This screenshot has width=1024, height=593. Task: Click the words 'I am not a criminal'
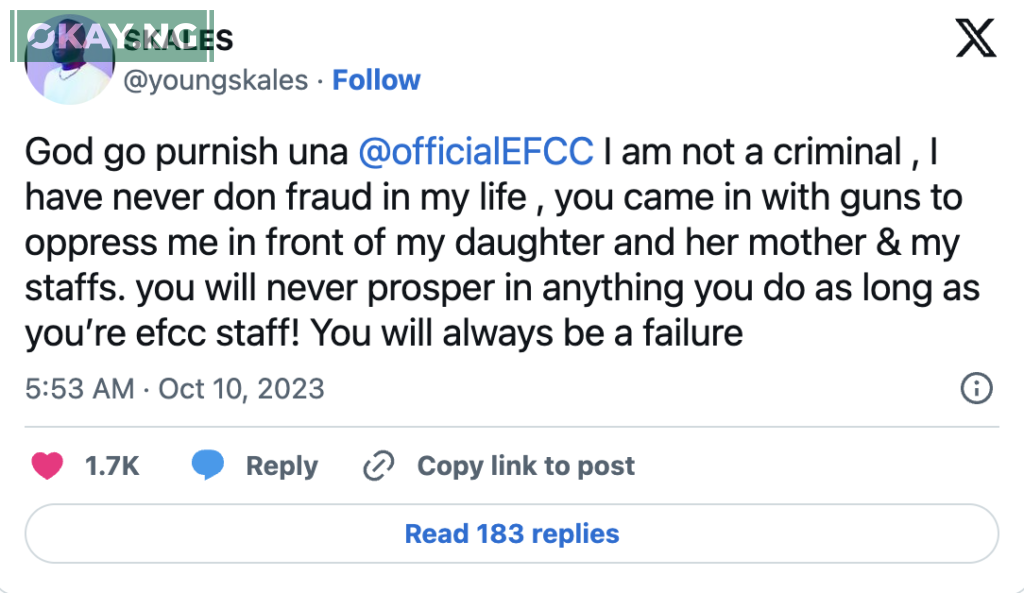click(x=755, y=152)
